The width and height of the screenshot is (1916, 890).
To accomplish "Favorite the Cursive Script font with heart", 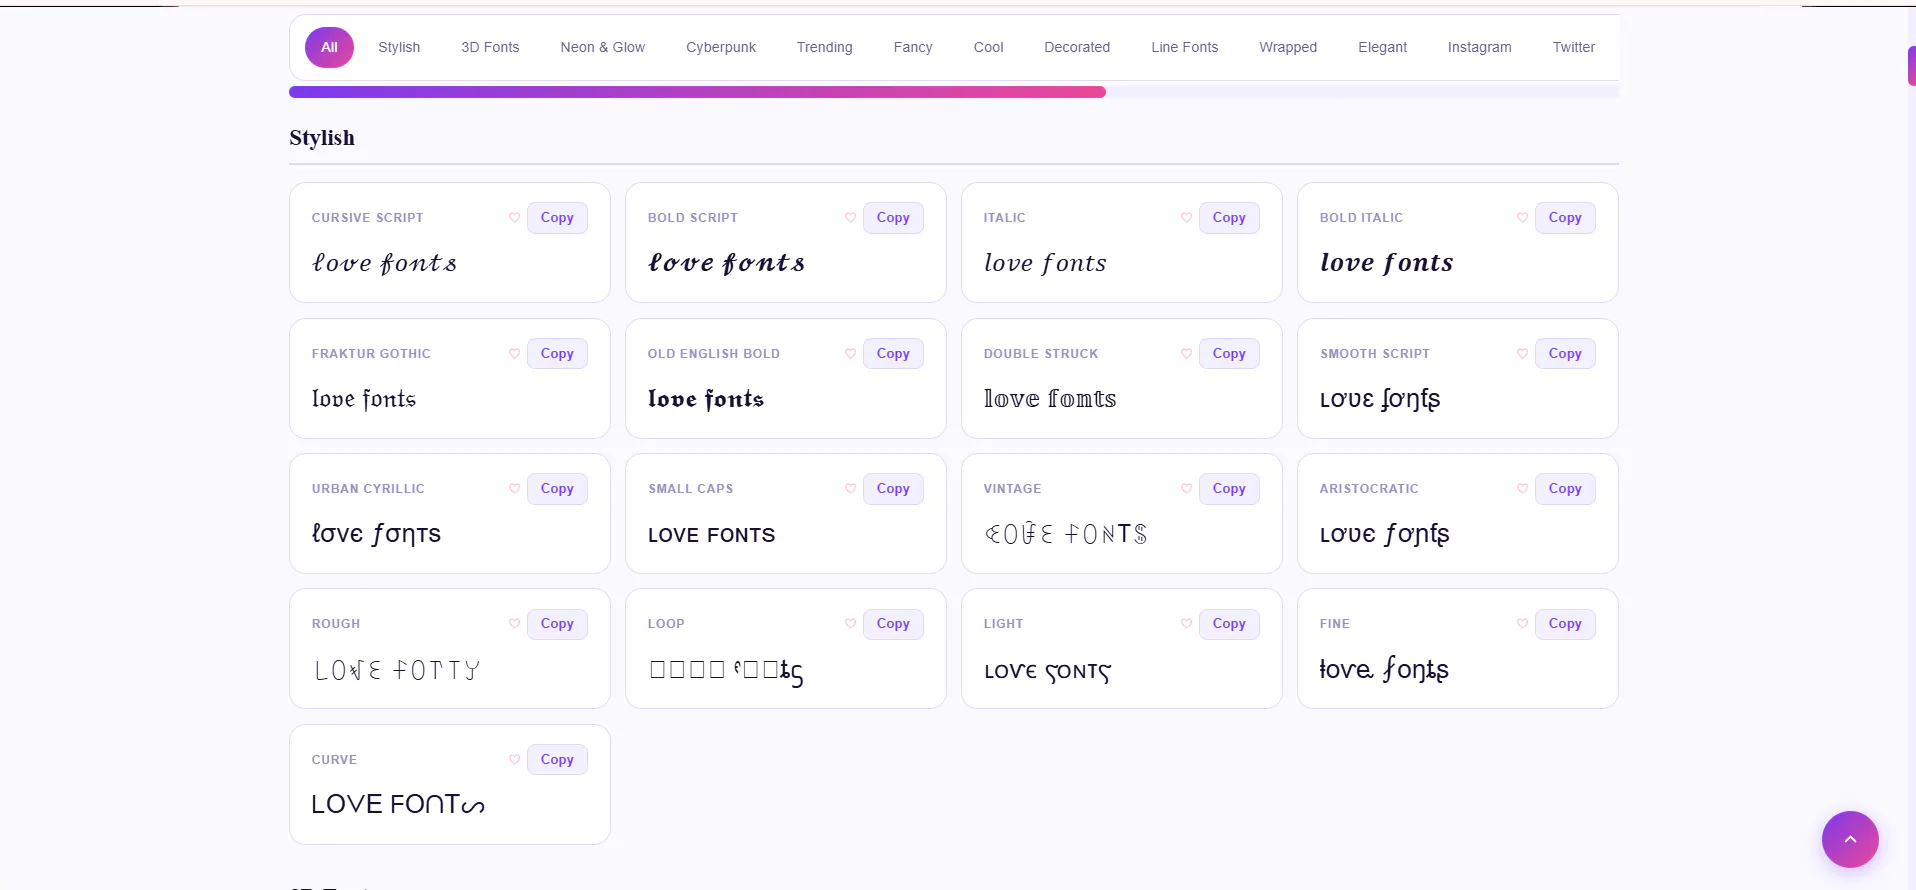I will pos(514,218).
